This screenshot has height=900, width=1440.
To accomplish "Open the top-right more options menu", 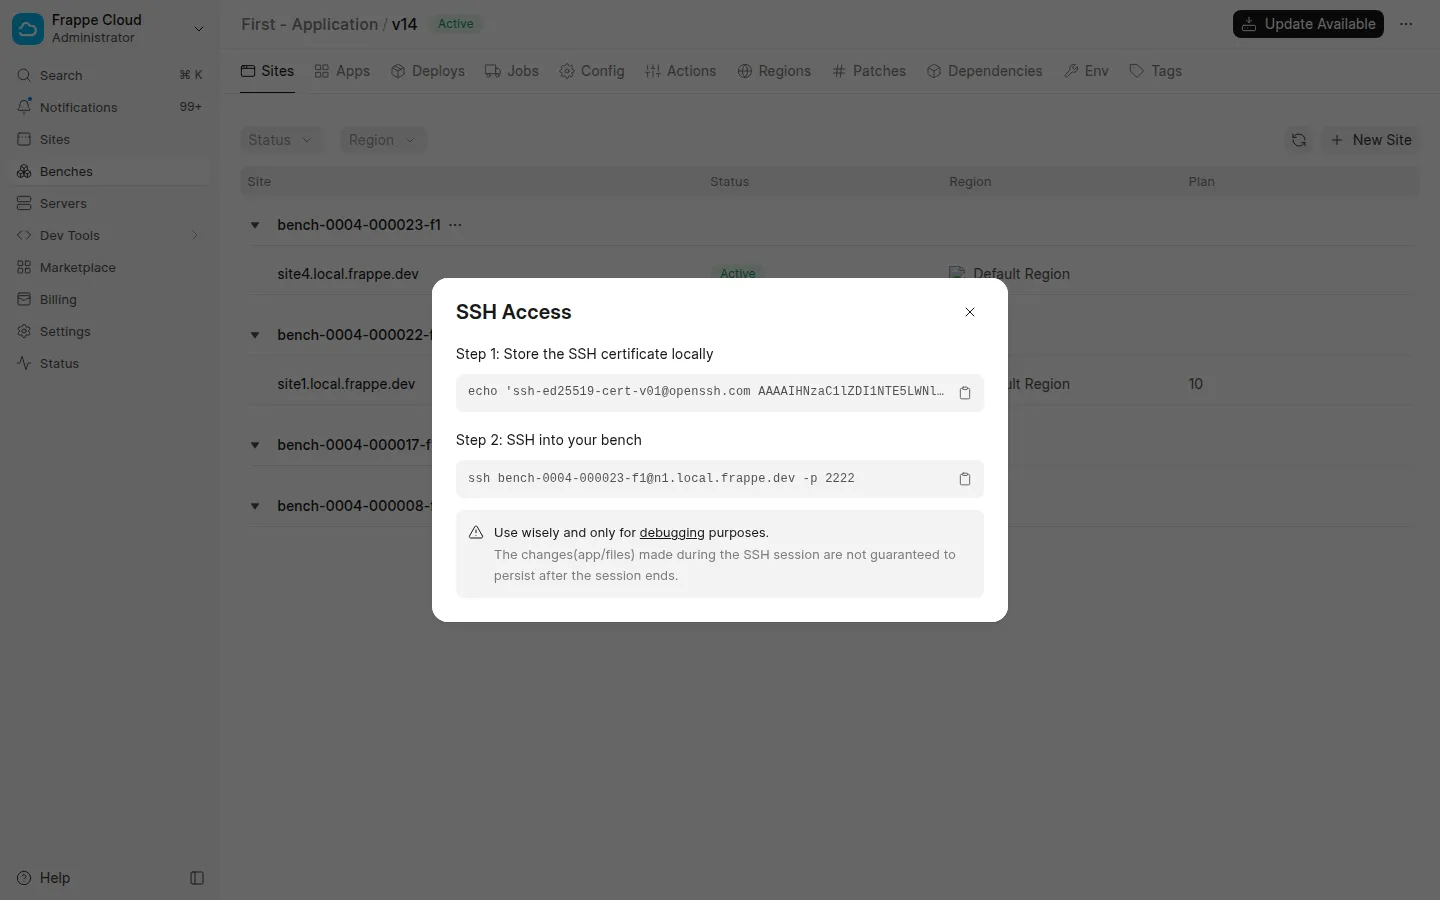I will coord(1406,24).
